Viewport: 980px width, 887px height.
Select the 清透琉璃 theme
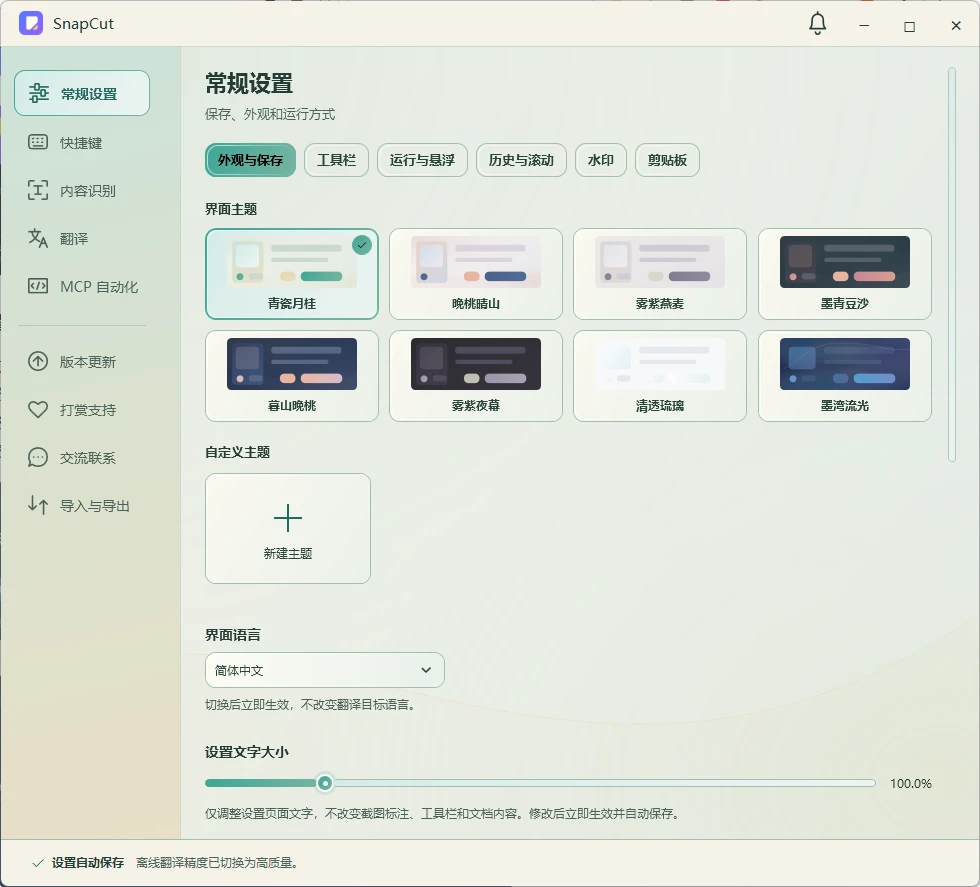[660, 376]
